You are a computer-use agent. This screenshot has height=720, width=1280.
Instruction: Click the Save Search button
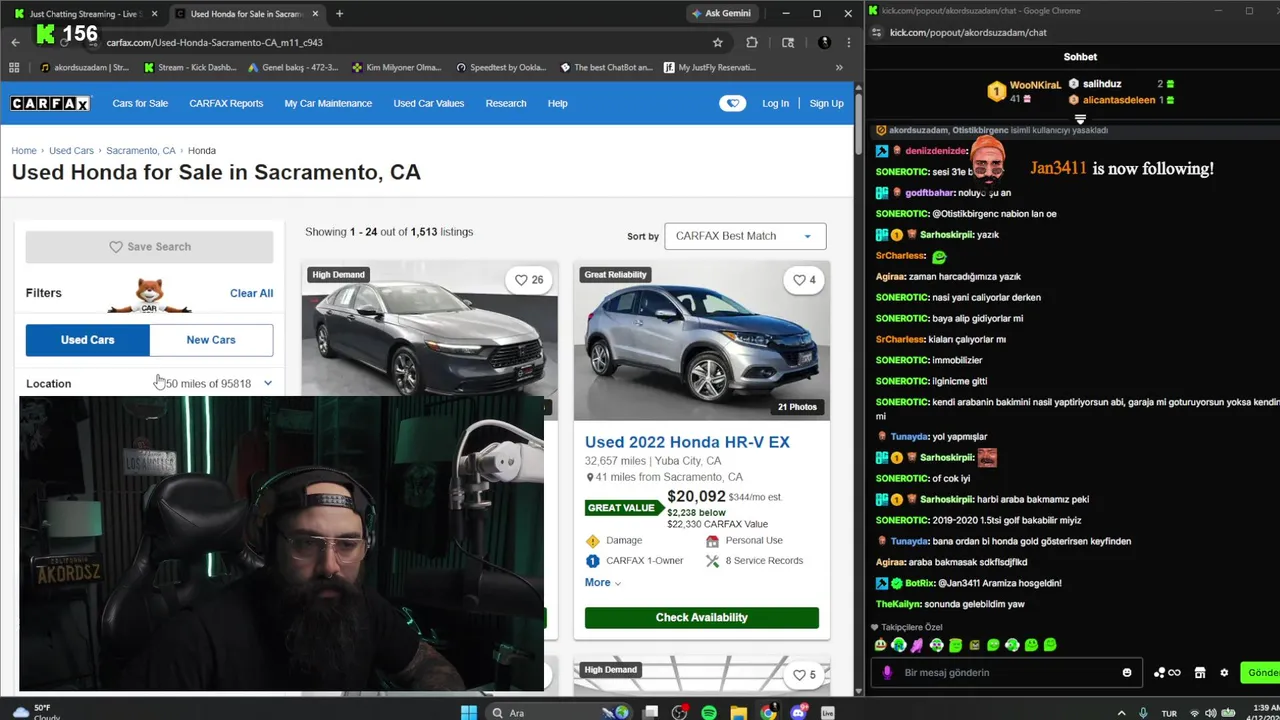[149, 247]
